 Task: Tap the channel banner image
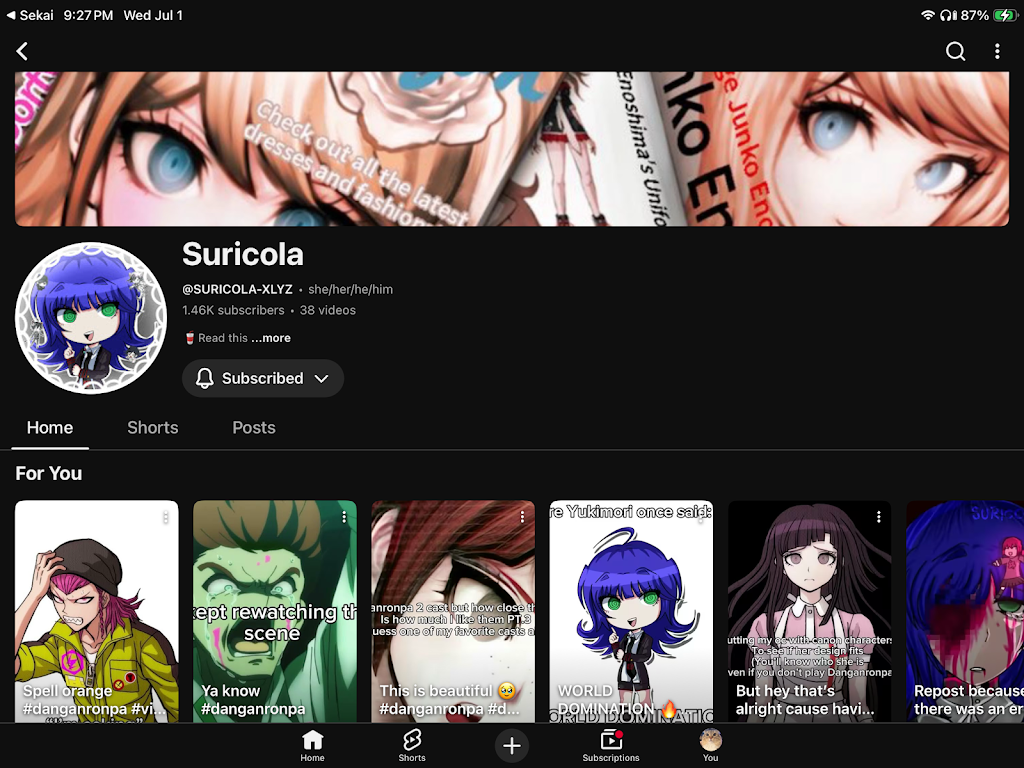(x=512, y=149)
